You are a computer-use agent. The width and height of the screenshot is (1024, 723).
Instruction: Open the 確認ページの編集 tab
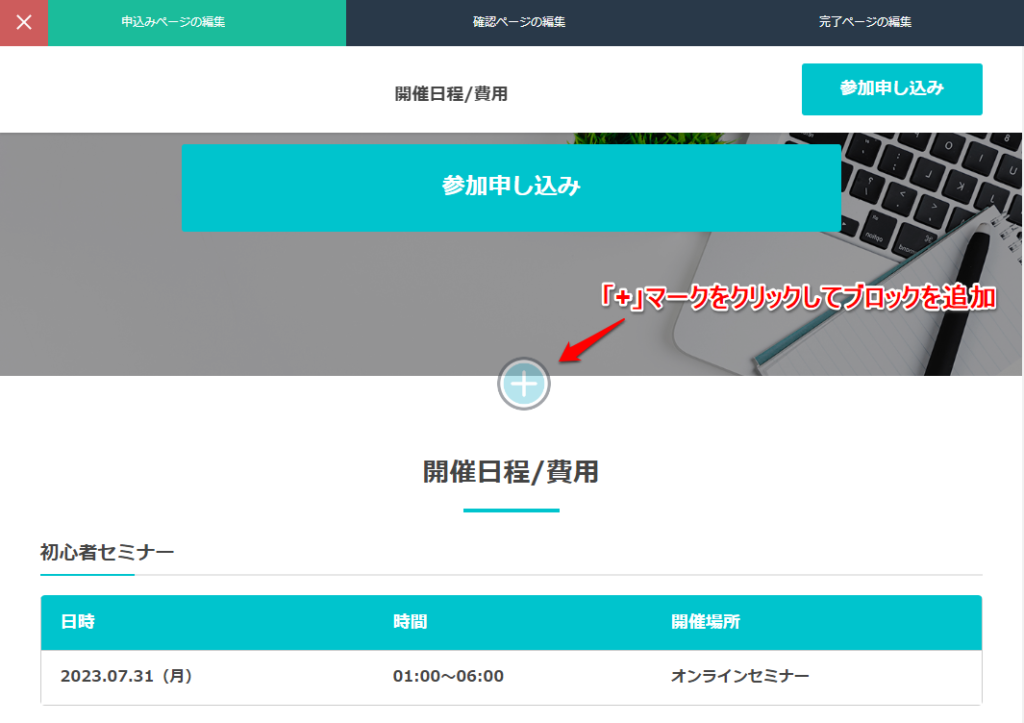pyautogui.click(x=519, y=23)
